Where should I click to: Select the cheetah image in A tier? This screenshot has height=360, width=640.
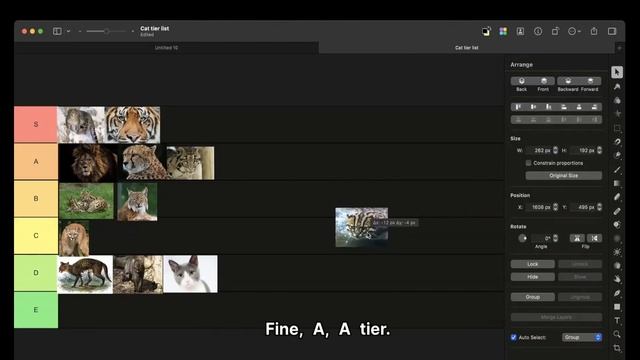pos(142,162)
